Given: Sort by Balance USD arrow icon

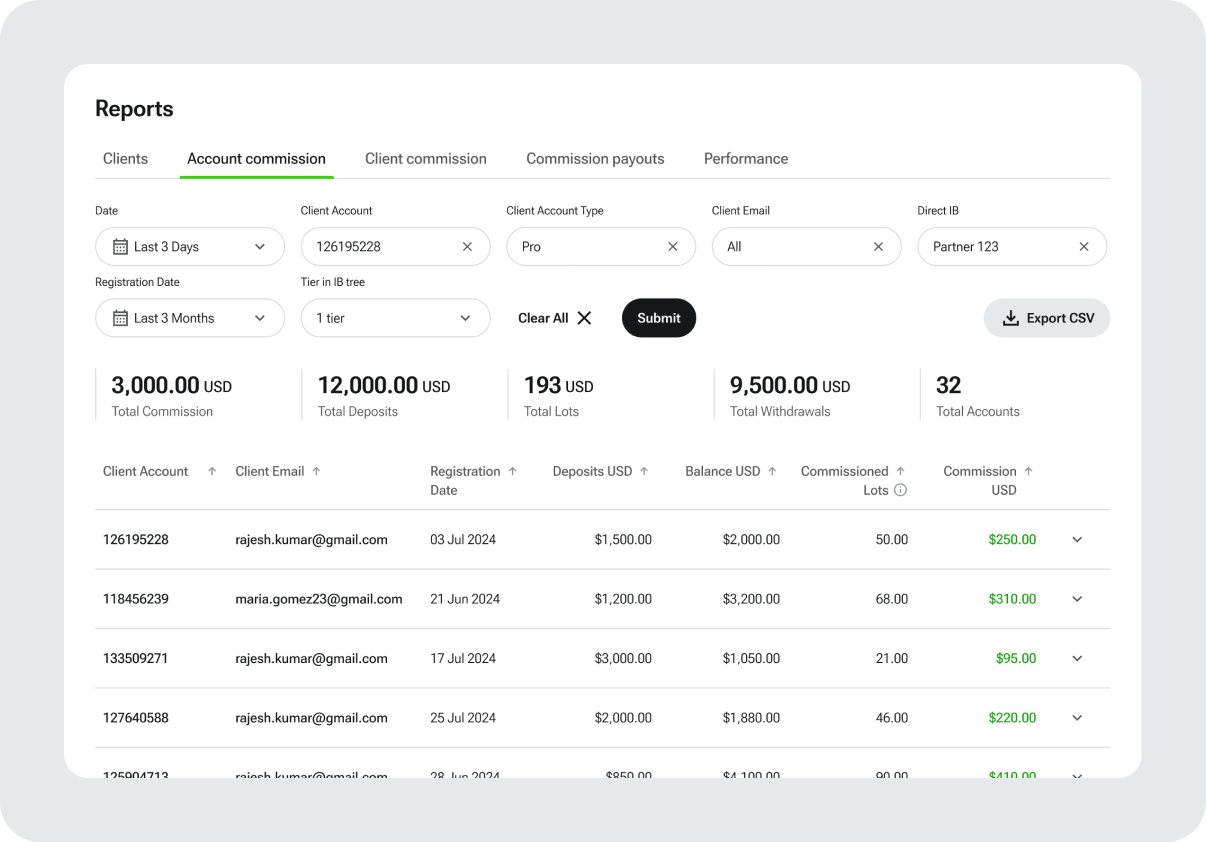Looking at the screenshot, I should pyautogui.click(x=772, y=471).
